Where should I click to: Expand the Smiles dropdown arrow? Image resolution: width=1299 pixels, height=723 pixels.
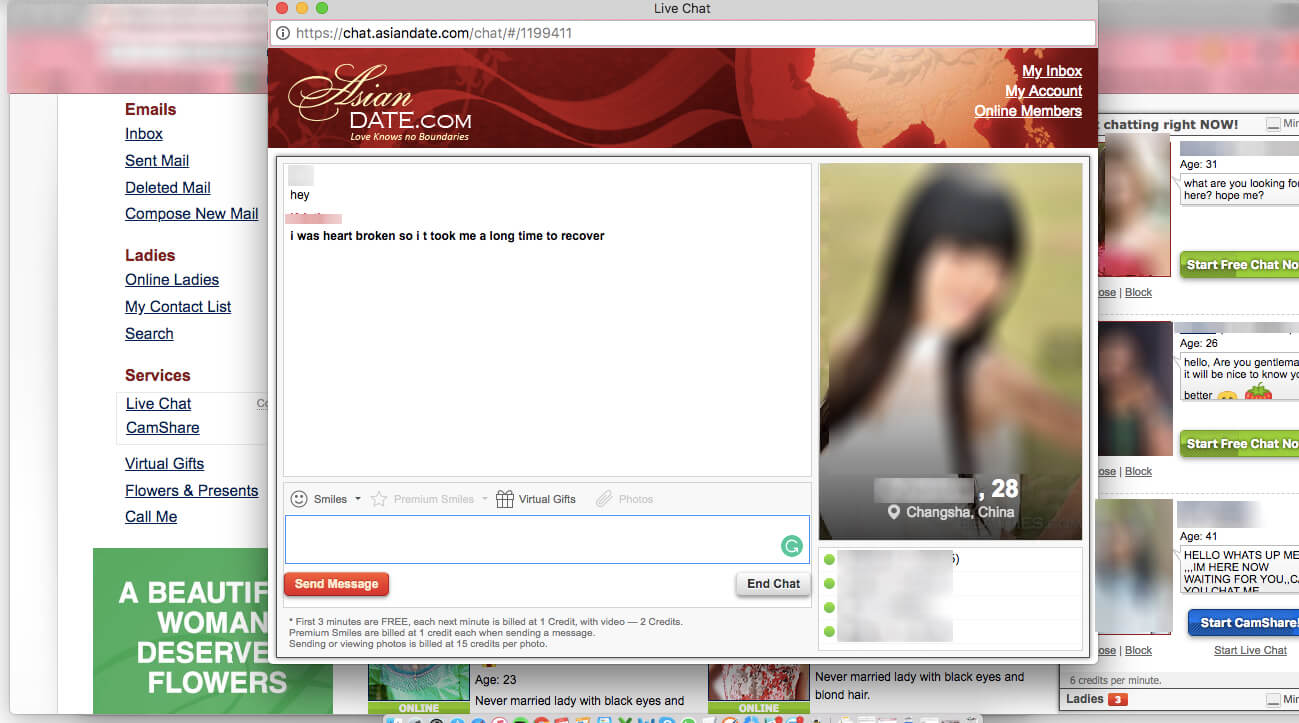click(358, 499)
